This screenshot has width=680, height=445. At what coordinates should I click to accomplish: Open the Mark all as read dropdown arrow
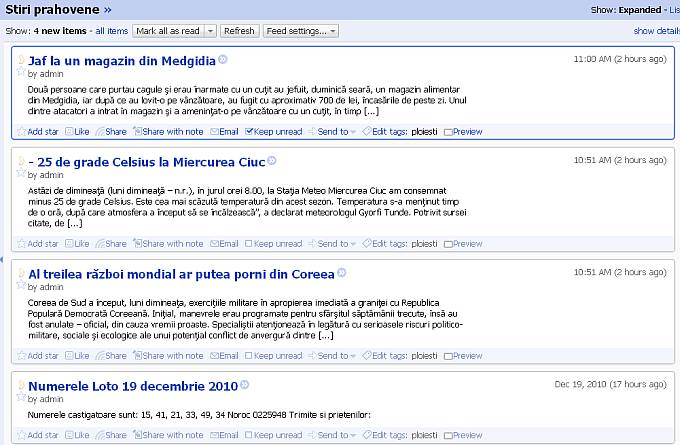(x=210, y=31)
